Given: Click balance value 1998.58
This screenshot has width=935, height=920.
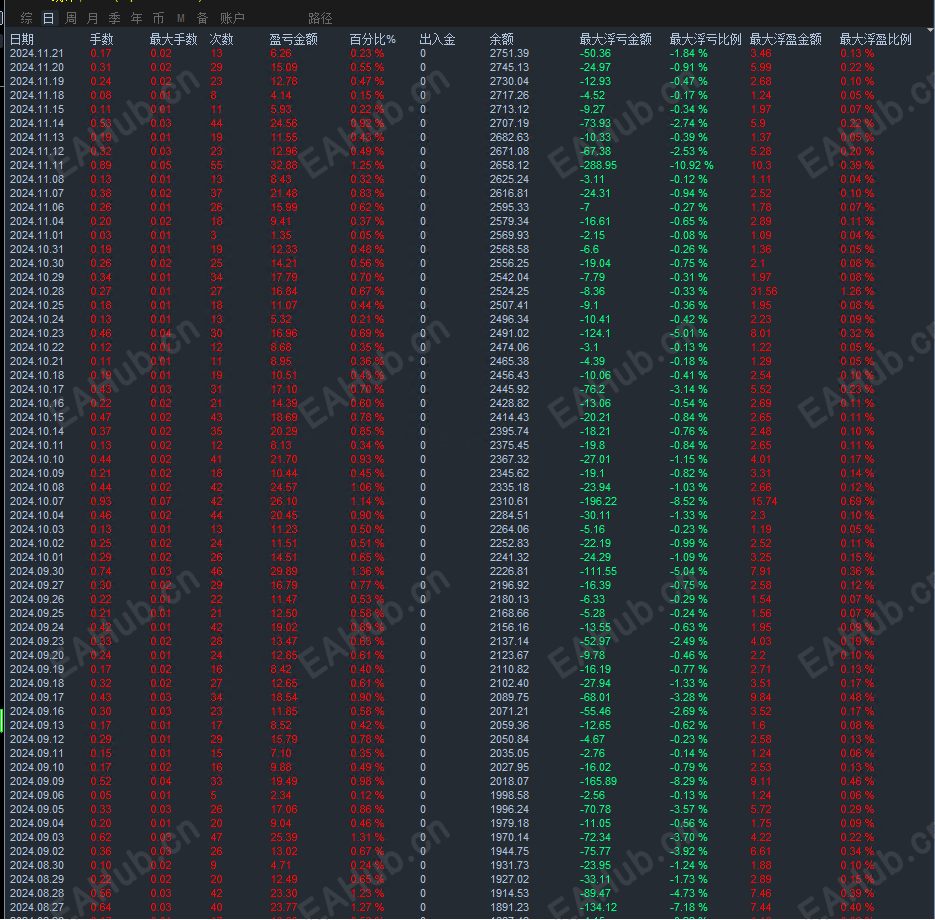Looking at the screenshot, I should (x=509, y=795).
